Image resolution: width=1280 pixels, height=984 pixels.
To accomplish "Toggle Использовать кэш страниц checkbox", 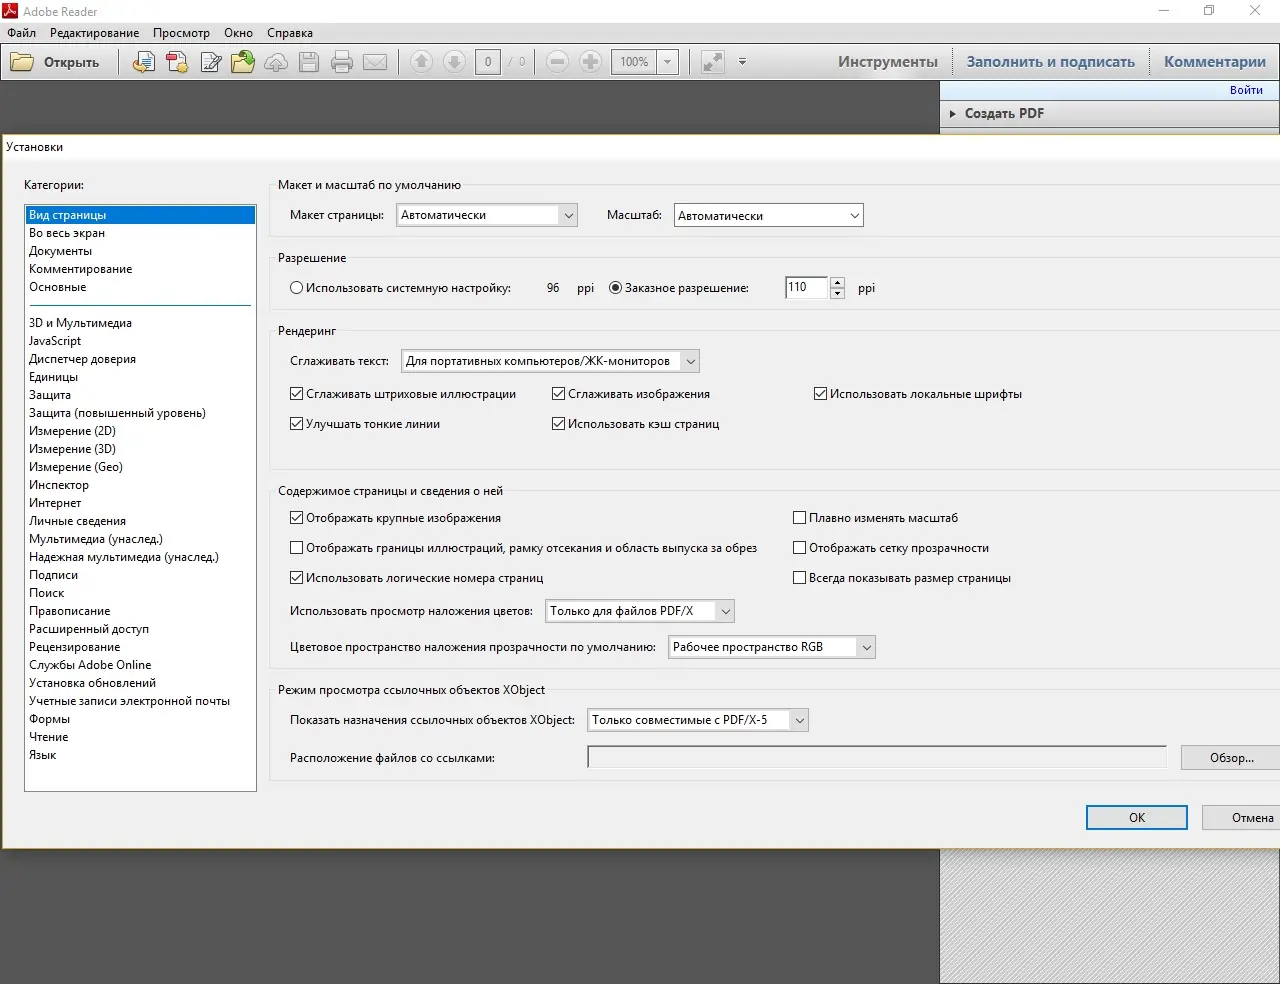I will click(559, 424).
